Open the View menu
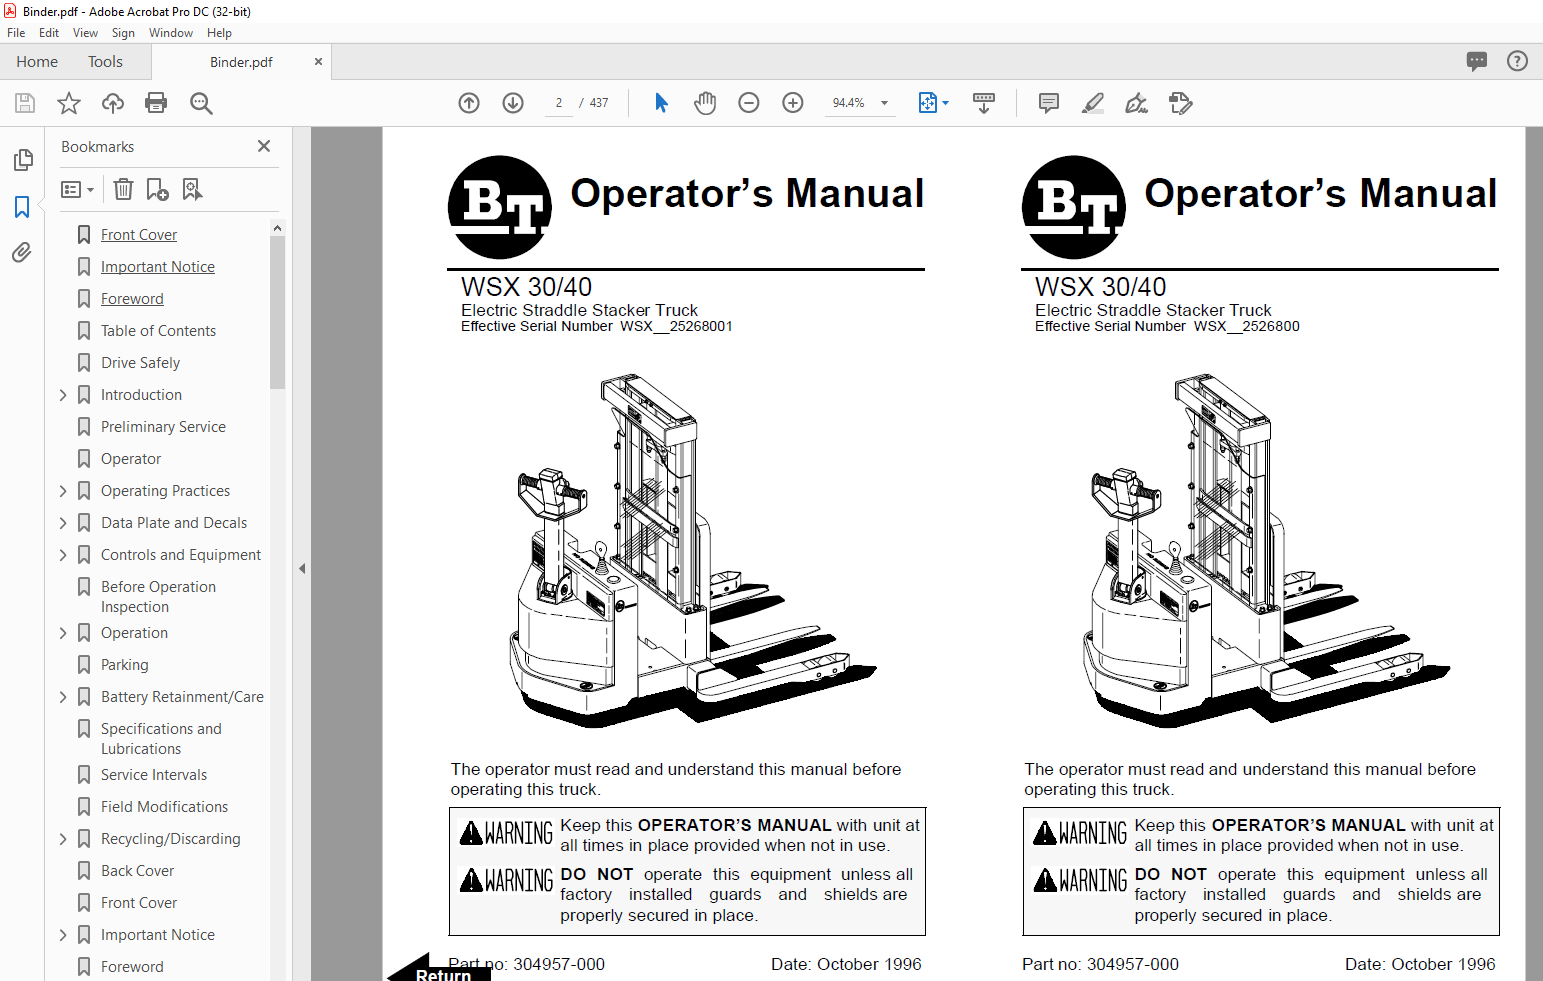1543x981 pixels. (x=85, y=33)
